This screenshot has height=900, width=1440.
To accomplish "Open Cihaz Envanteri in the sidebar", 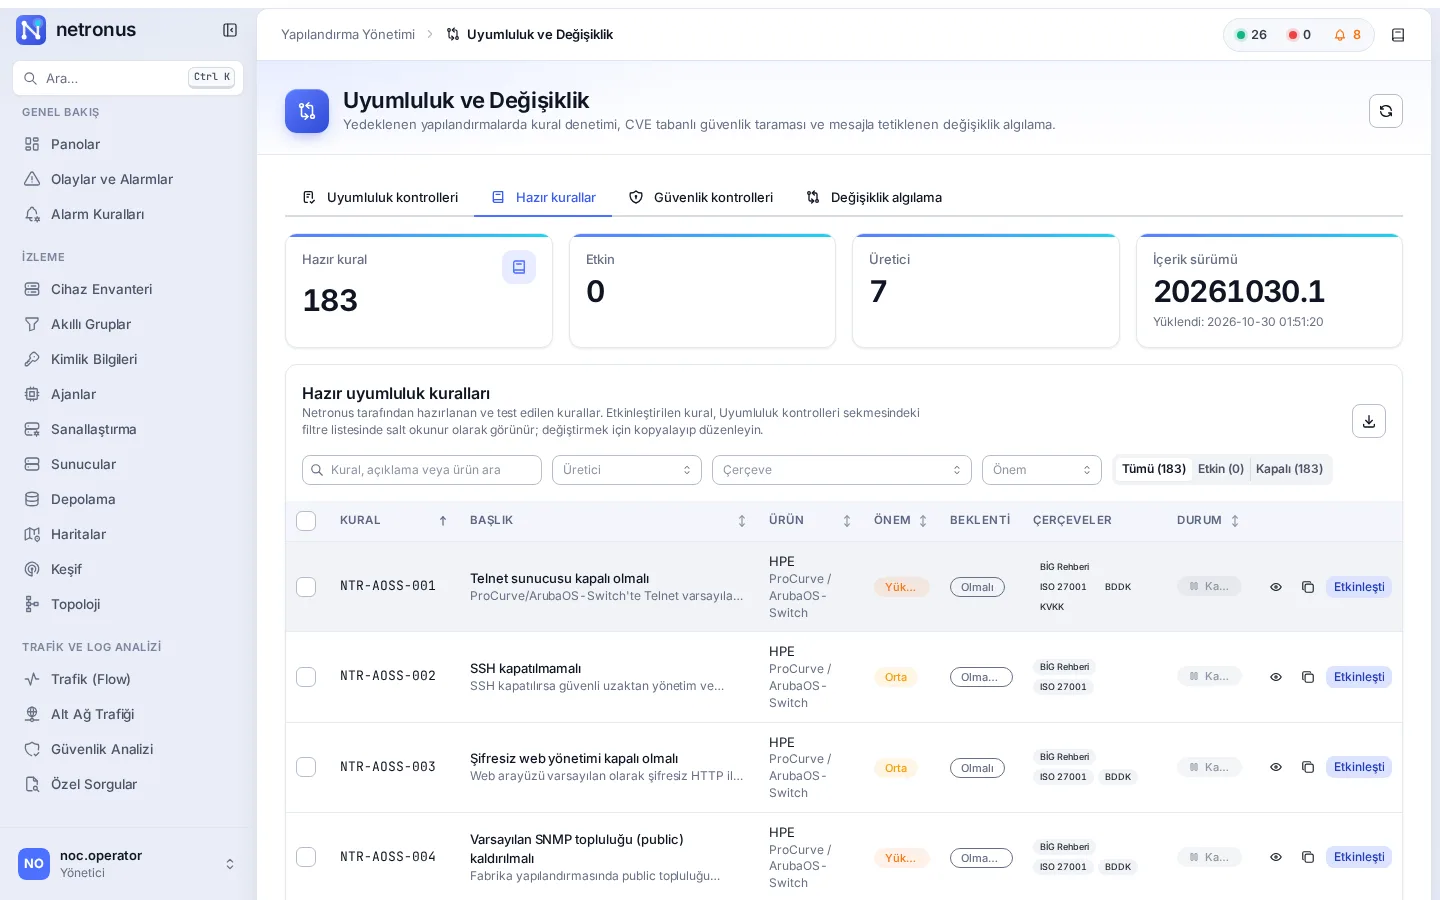I will (128, 289).
